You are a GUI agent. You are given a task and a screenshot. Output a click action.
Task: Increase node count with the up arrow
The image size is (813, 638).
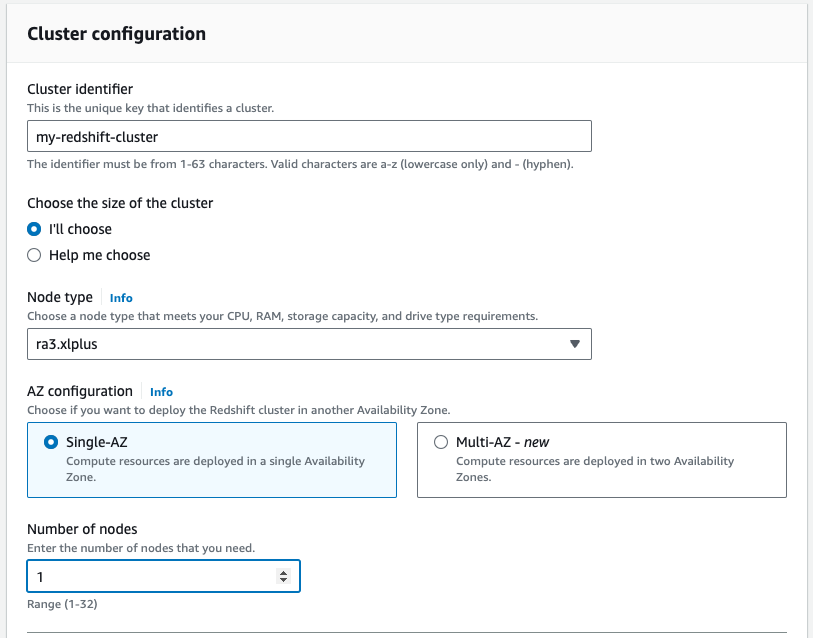(283, 572)
